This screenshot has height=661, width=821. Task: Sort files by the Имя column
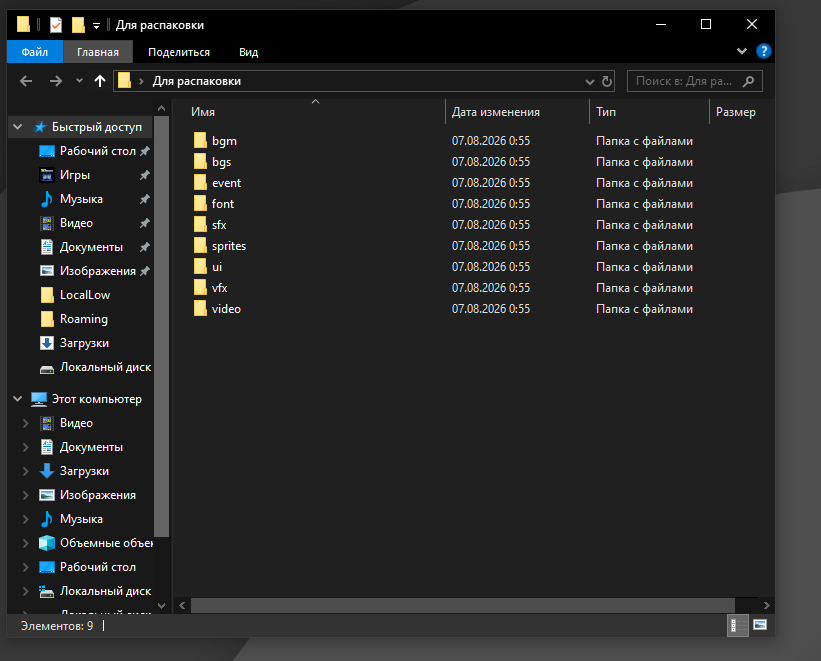(314, 112)
